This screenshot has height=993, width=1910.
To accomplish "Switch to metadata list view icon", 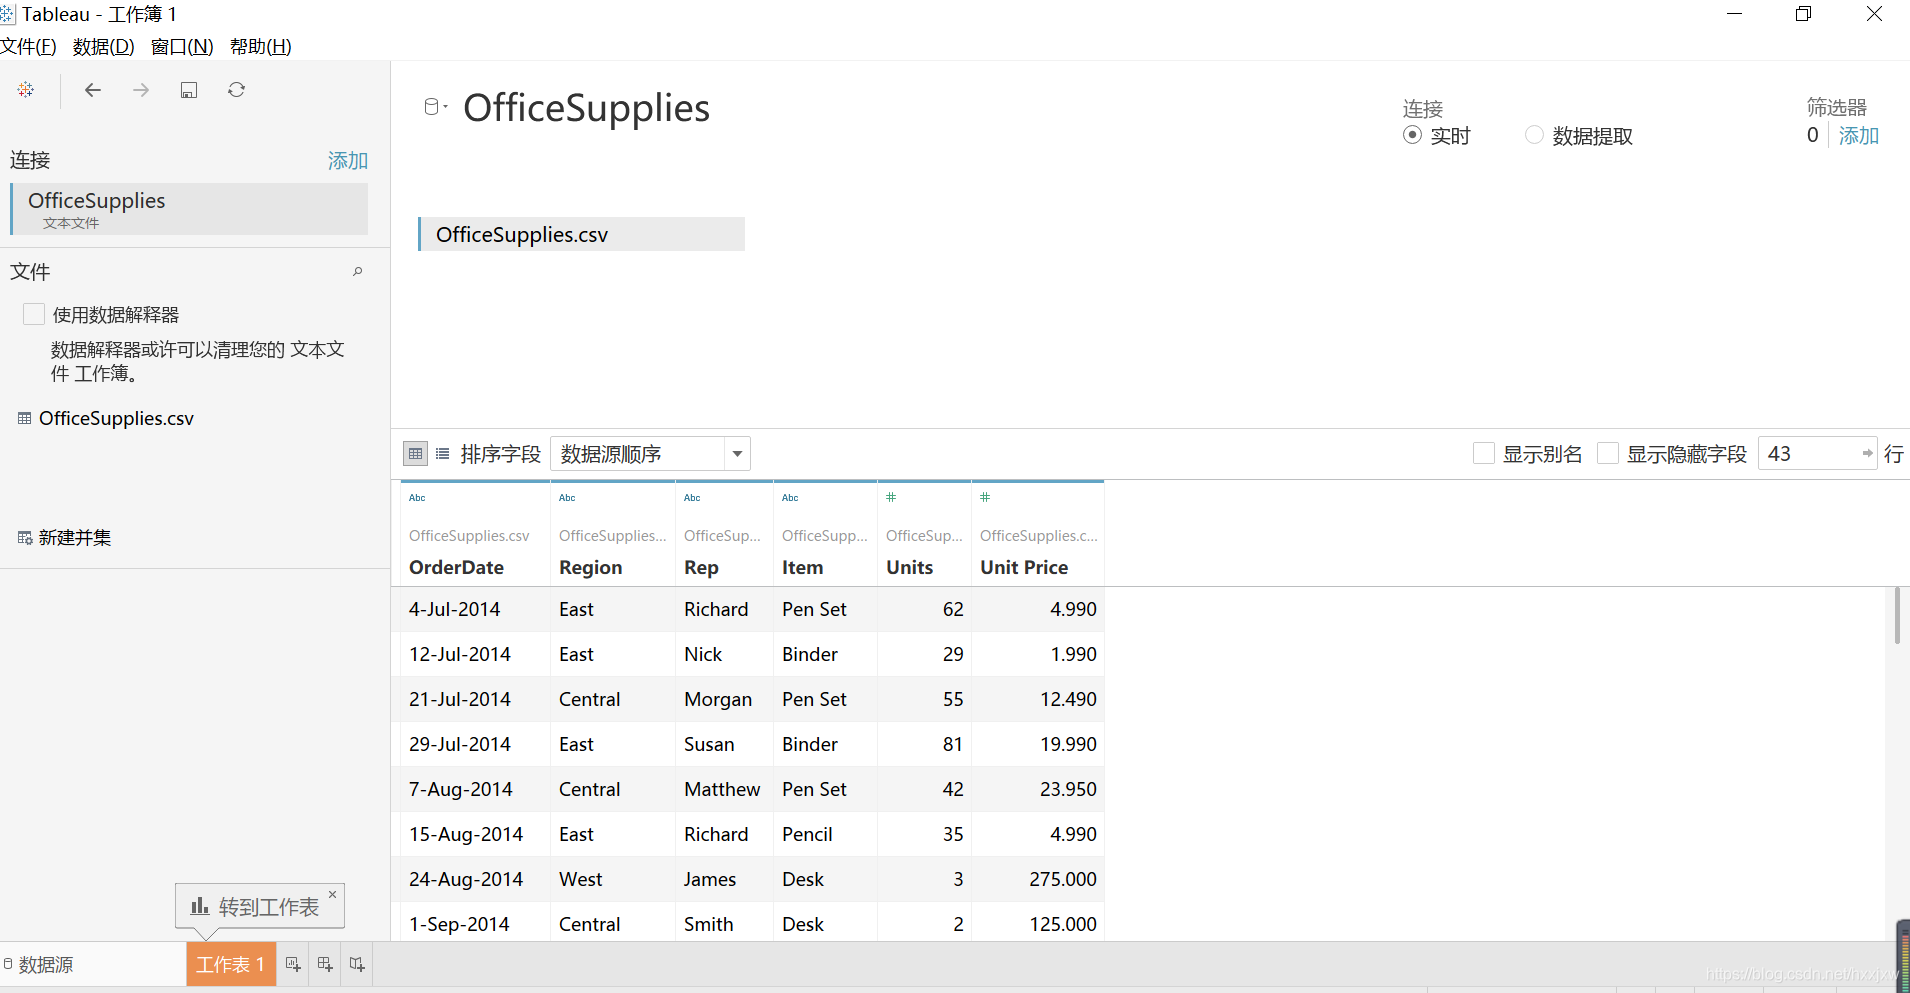I will point(443,454).
